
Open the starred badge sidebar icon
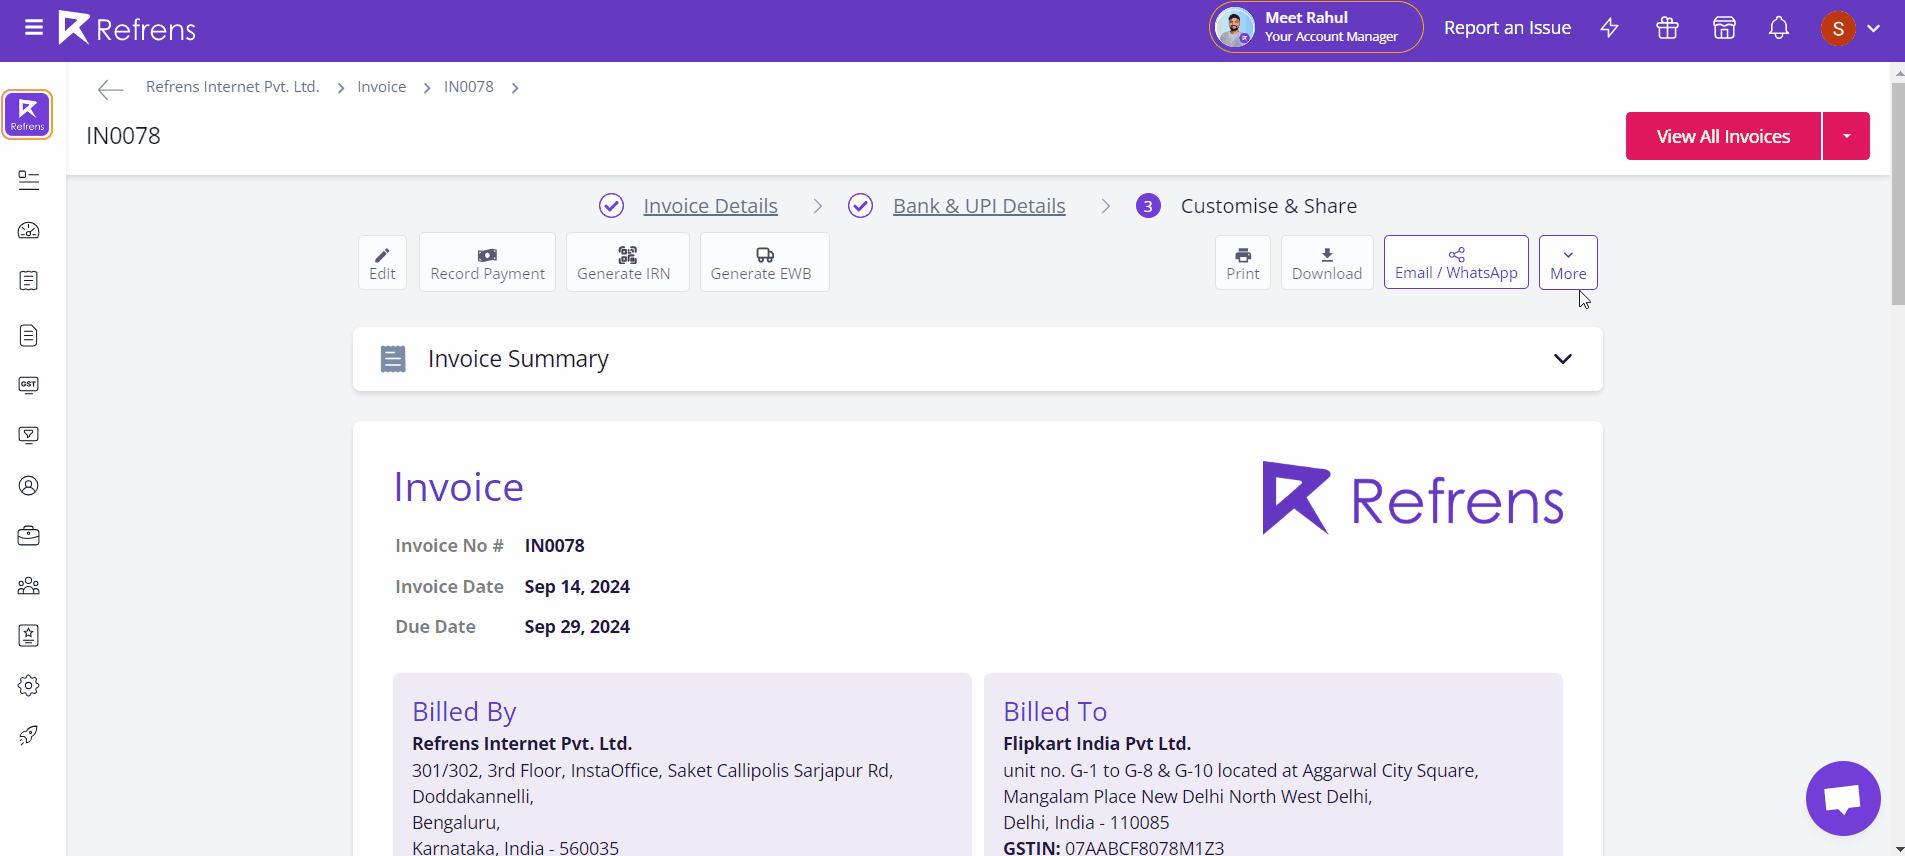tap(29, 635)
